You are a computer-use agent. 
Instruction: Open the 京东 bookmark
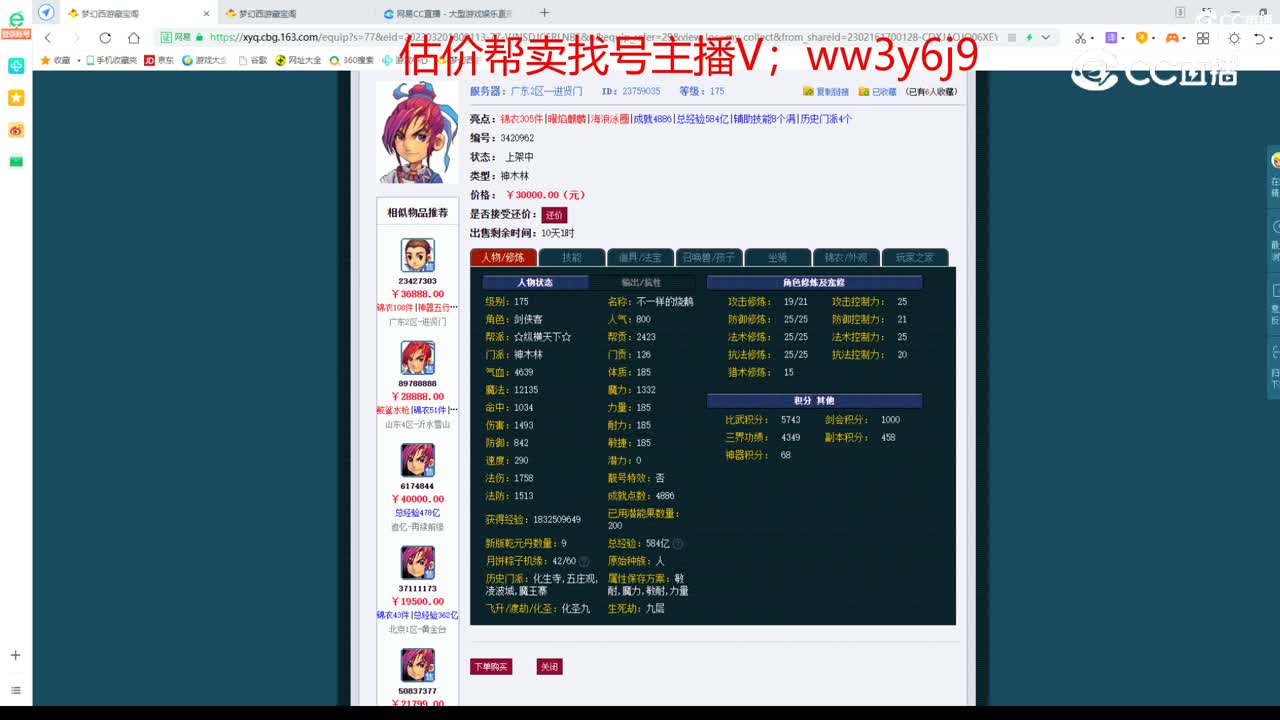(158, 60)
